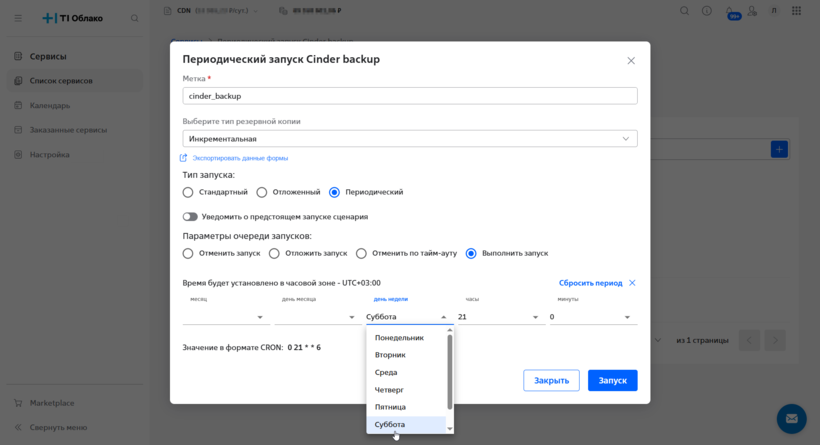
Task: Select the Стандартный launch type radio
Action: coord(188,192)
